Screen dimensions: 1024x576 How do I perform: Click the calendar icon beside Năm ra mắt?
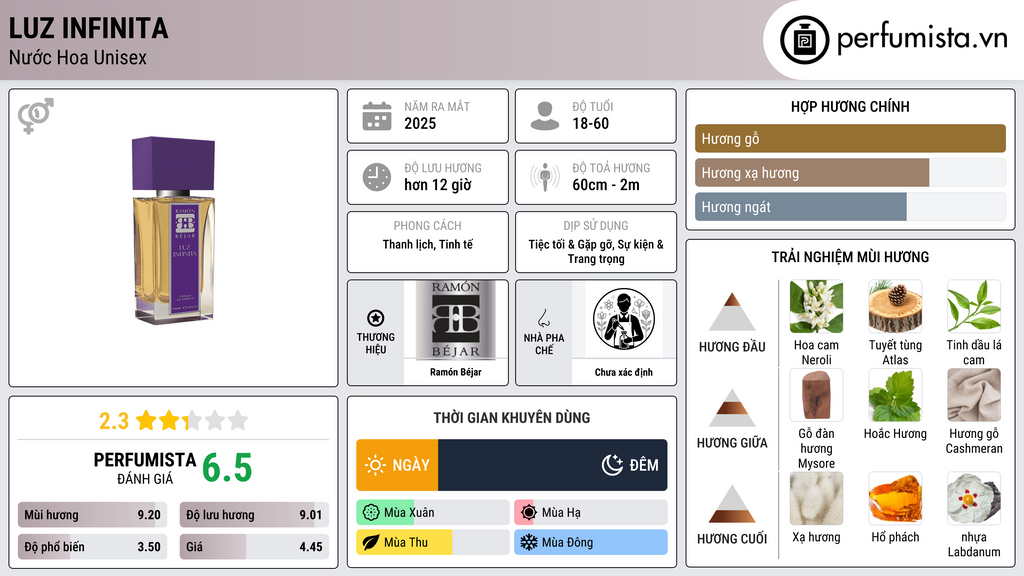(377, 116)
